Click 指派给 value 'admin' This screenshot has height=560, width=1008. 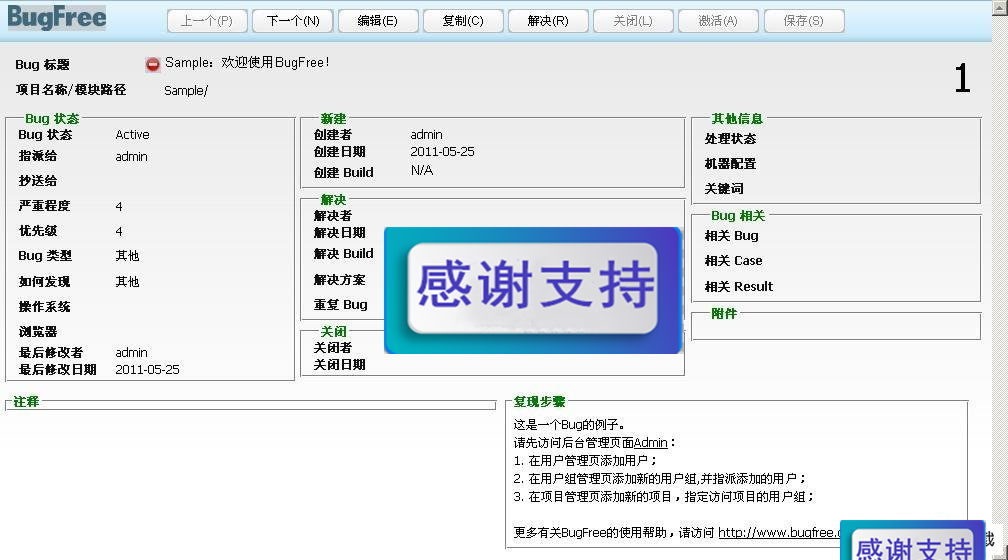[131, 157]
